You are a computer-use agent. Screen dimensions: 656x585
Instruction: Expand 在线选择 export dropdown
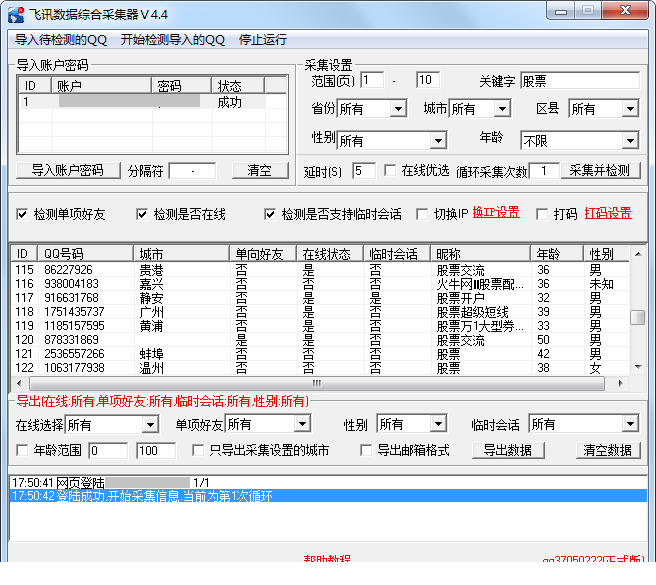150,425
